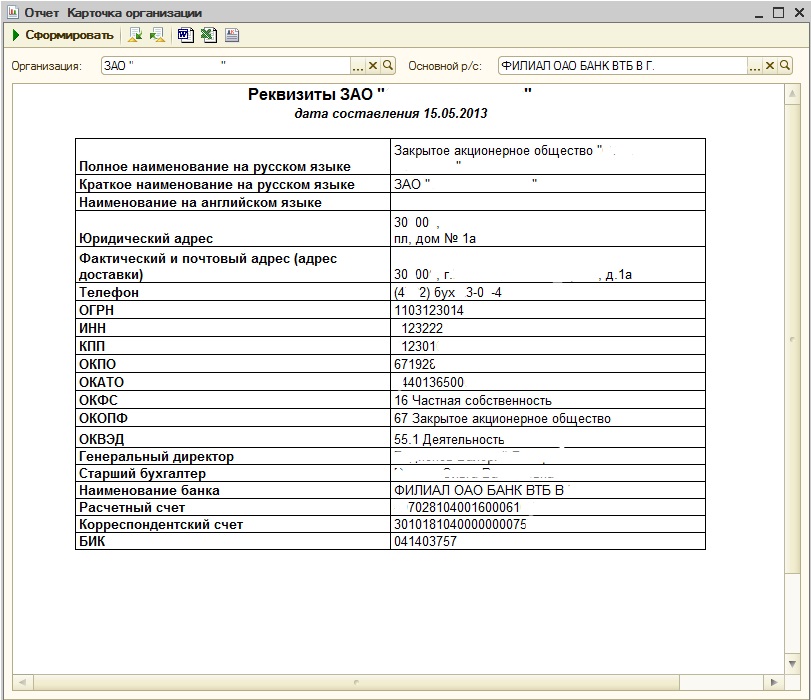Viewport: 811px width, 700px height.
Task: Open the Основной р/с magnifier lookup
Action: pos(785,66)
